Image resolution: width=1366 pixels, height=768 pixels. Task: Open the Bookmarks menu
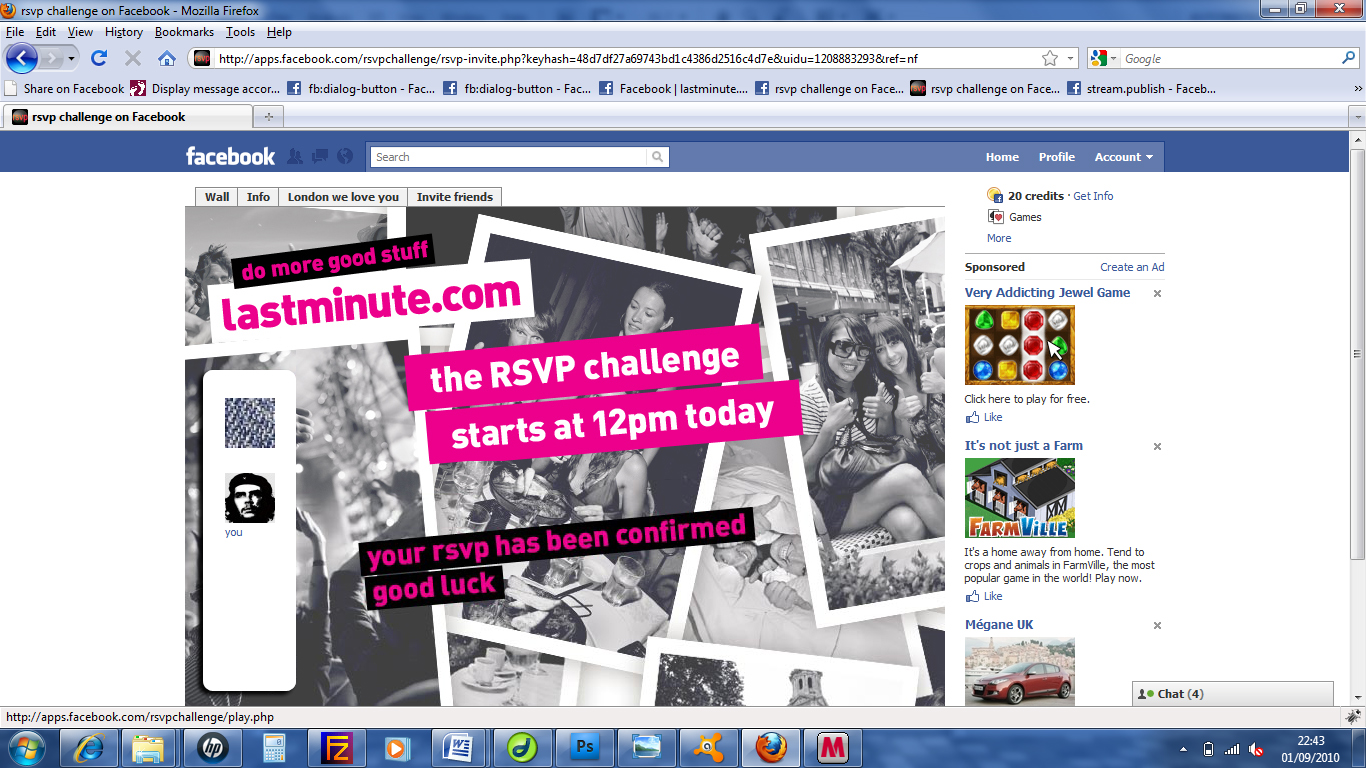pos(184,32)
